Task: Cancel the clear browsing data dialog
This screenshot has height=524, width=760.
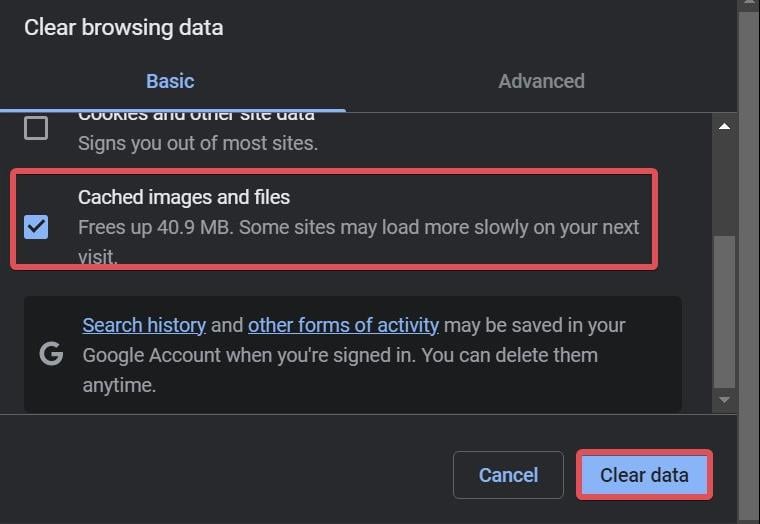Action: pos(508,475)
